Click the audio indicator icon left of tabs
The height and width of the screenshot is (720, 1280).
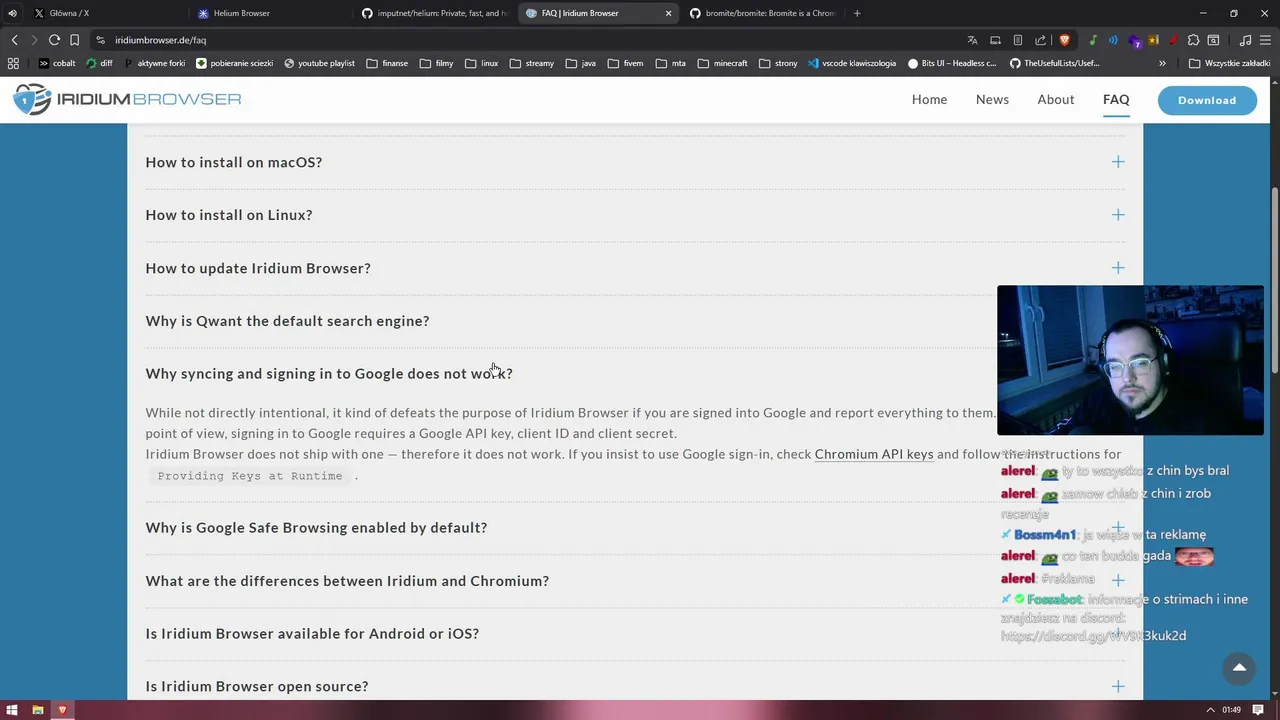12,13
